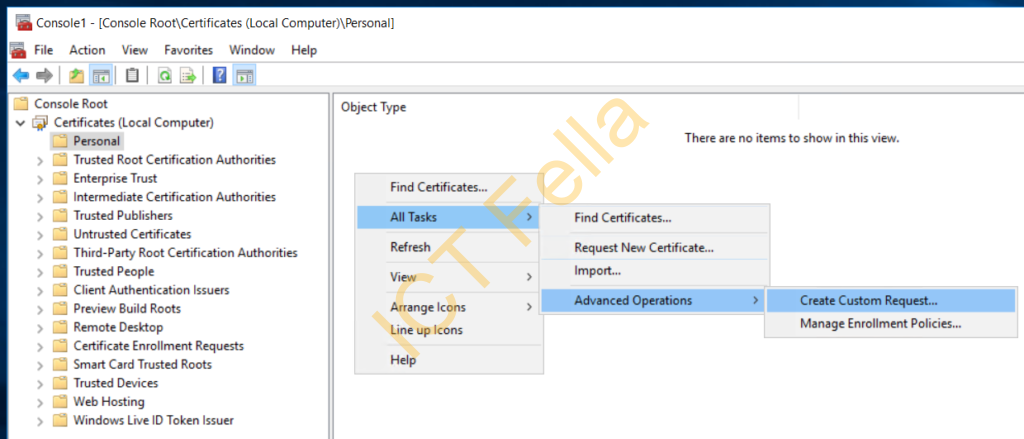Image resolution: width=1024 pixels, height=439 pixels.
Task: Select Request New Certificate... menu entry
Action: [654, 248]
